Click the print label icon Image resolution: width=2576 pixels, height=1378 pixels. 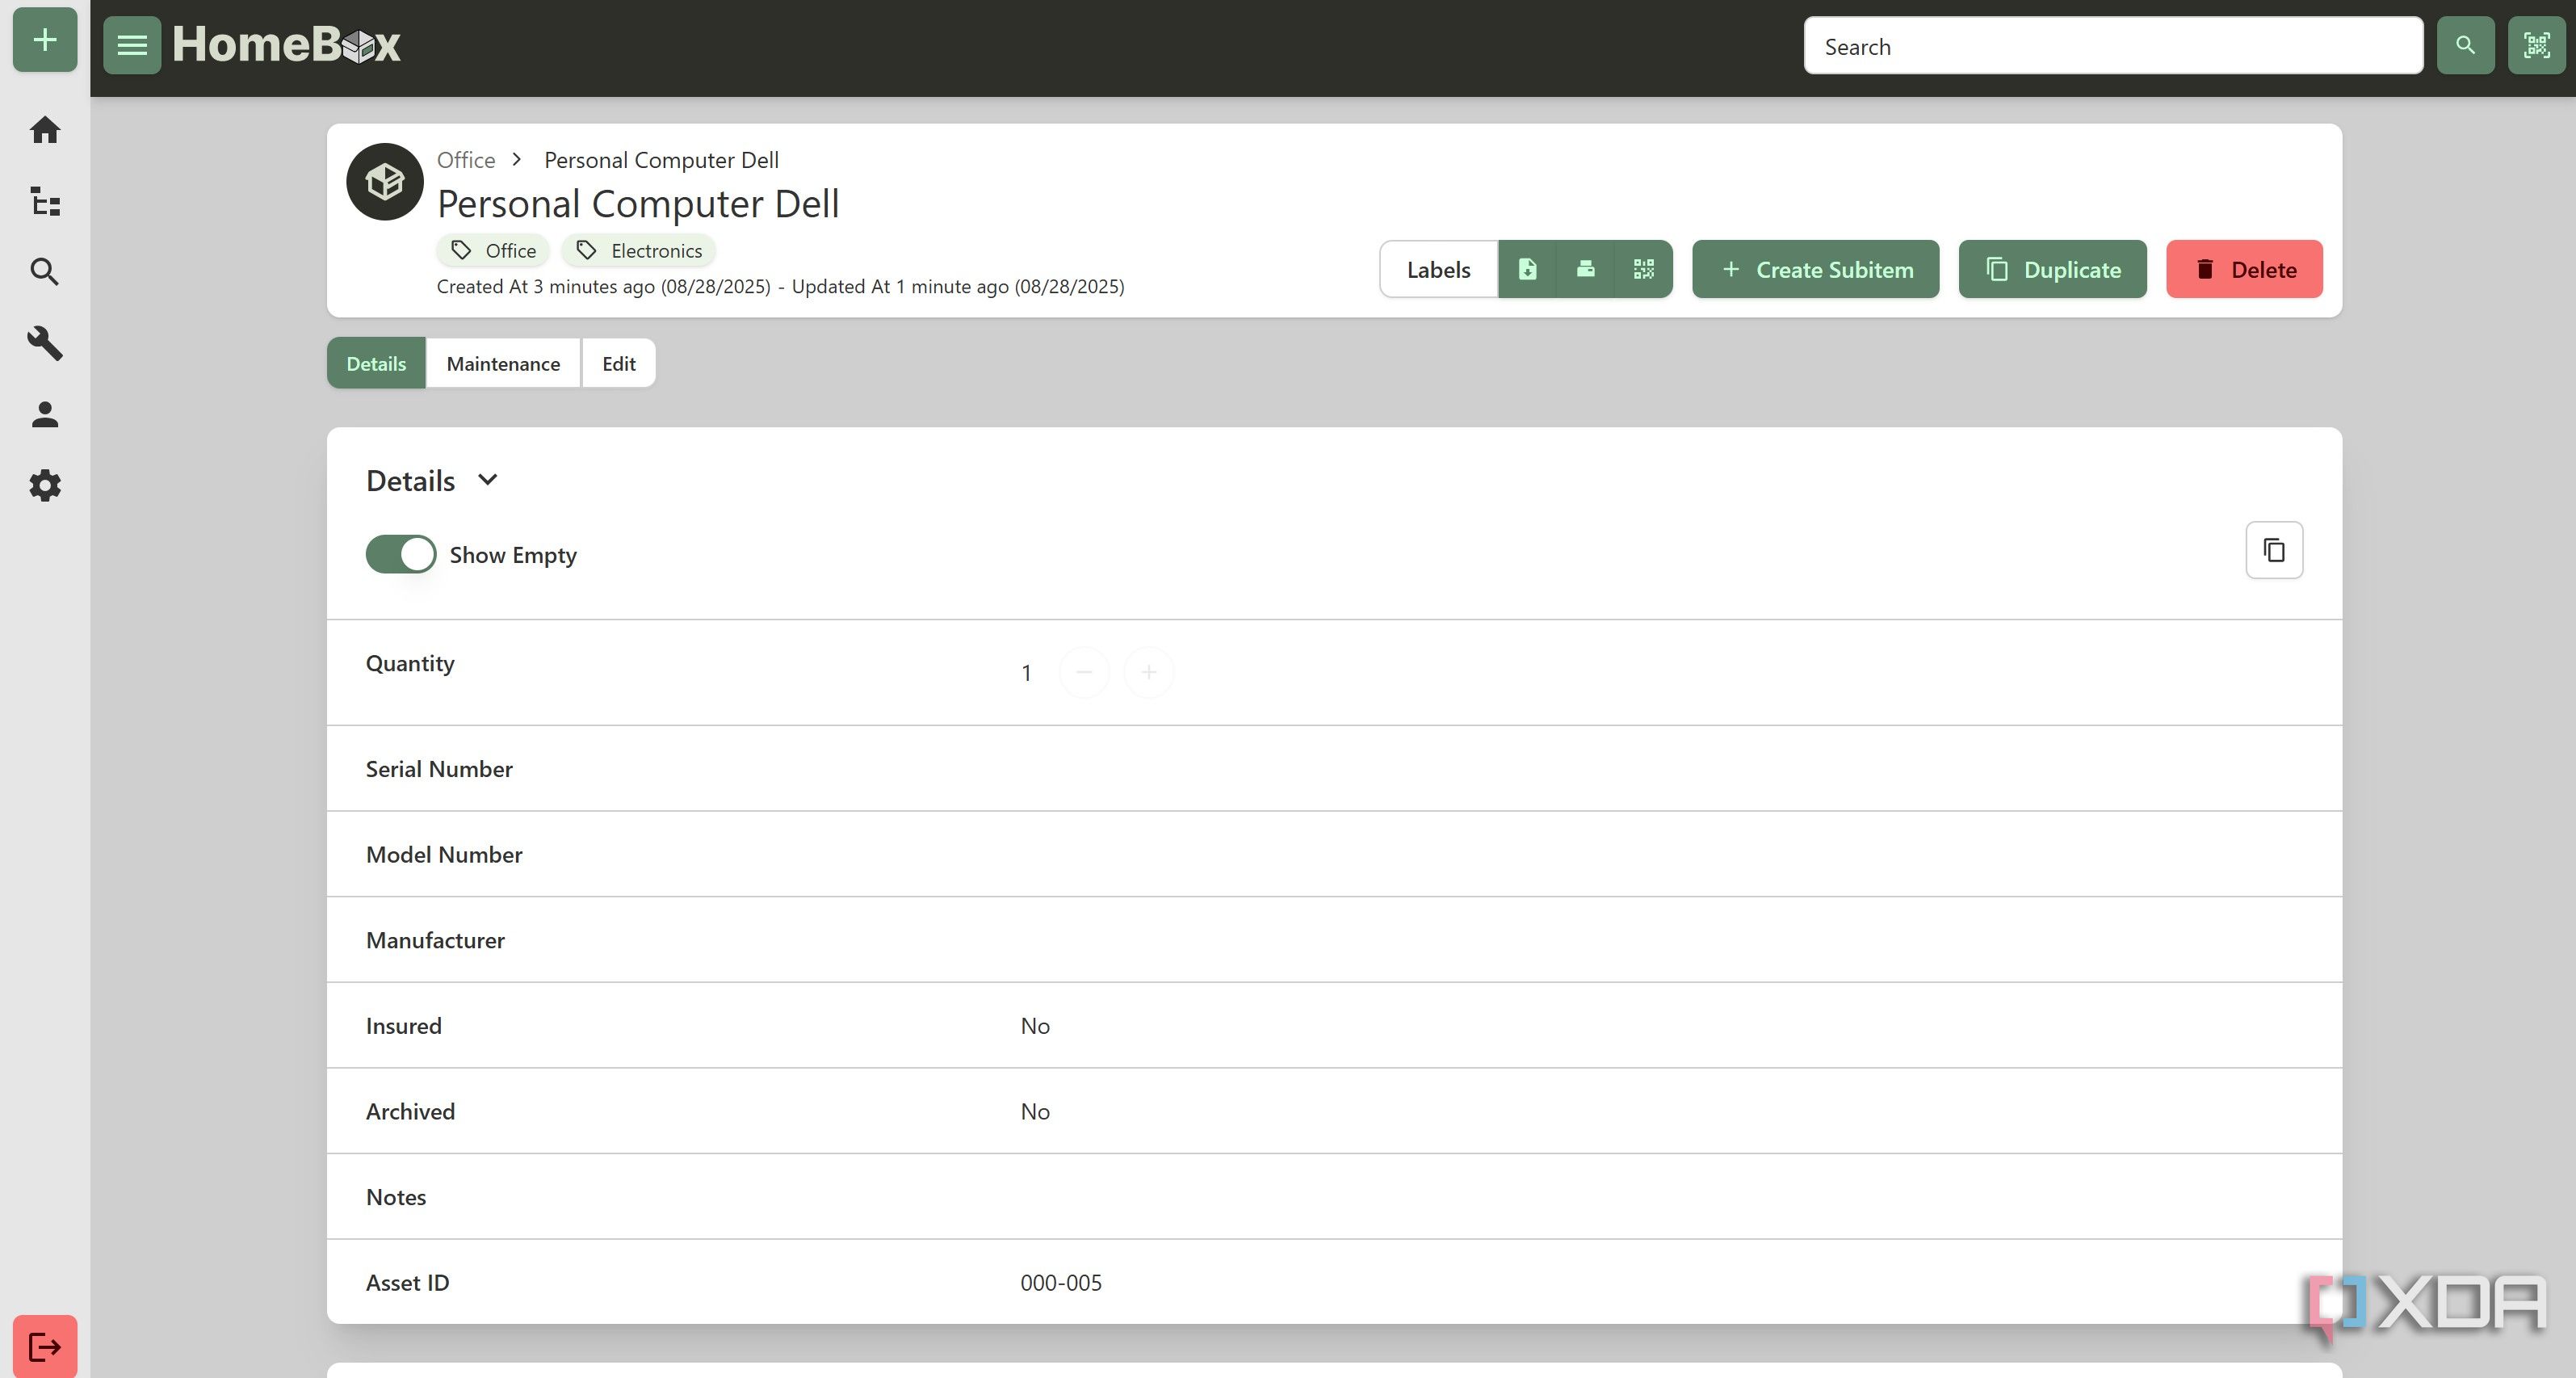pos(1585,269)
